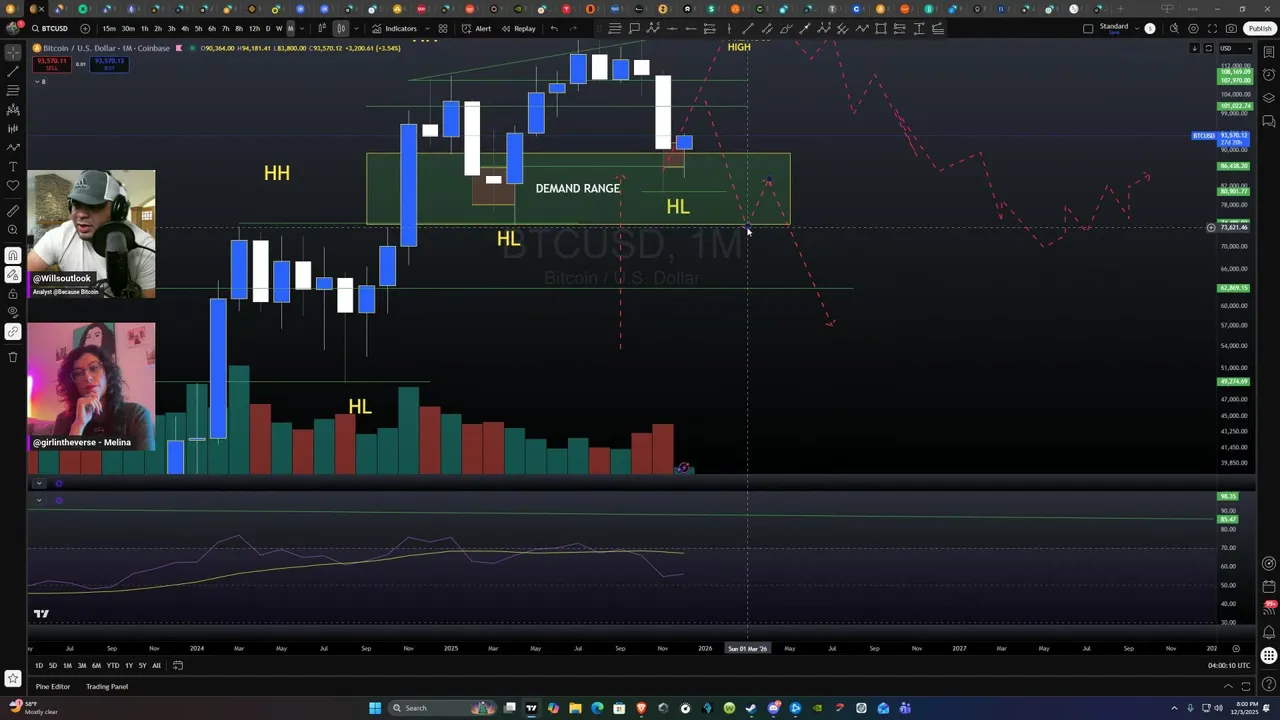Undo the last chart action
This screenshot has height=720, width=1280.
tap(554, 28)
